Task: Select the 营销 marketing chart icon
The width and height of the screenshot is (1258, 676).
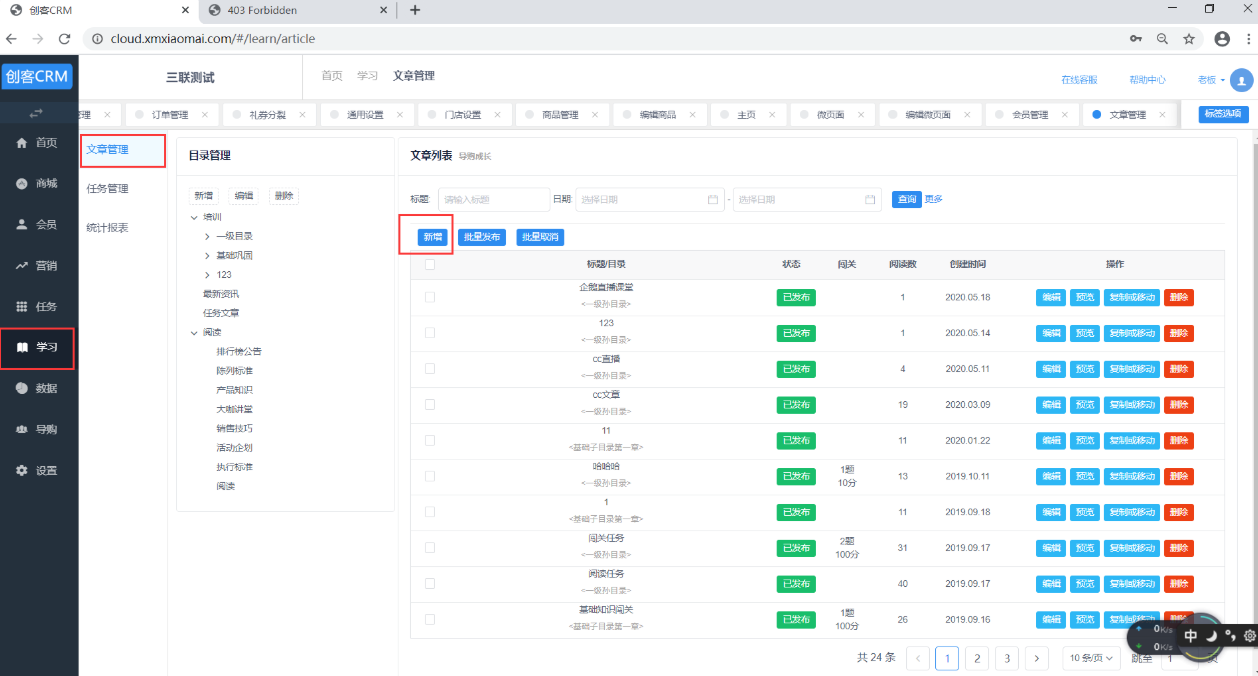Action: click(x=22, y=266)
